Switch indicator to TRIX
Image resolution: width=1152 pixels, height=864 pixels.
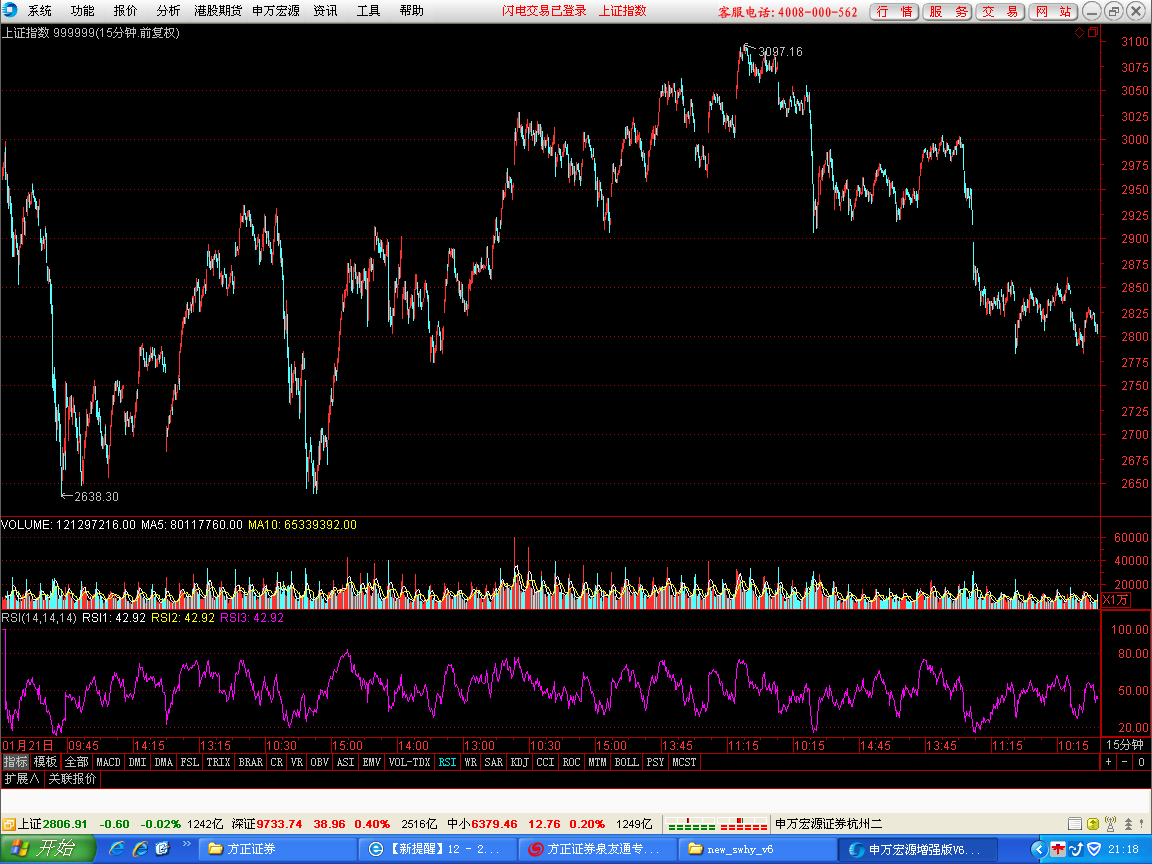[x=218, y=762]
